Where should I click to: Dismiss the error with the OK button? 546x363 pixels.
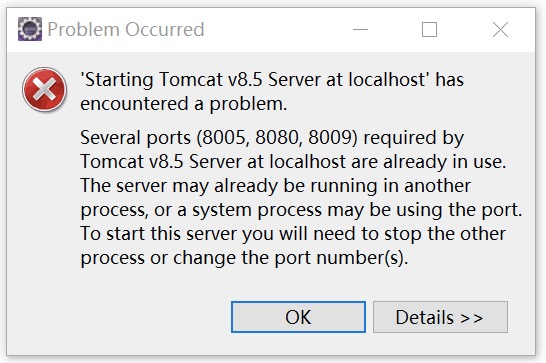click(x=298, y=317)
